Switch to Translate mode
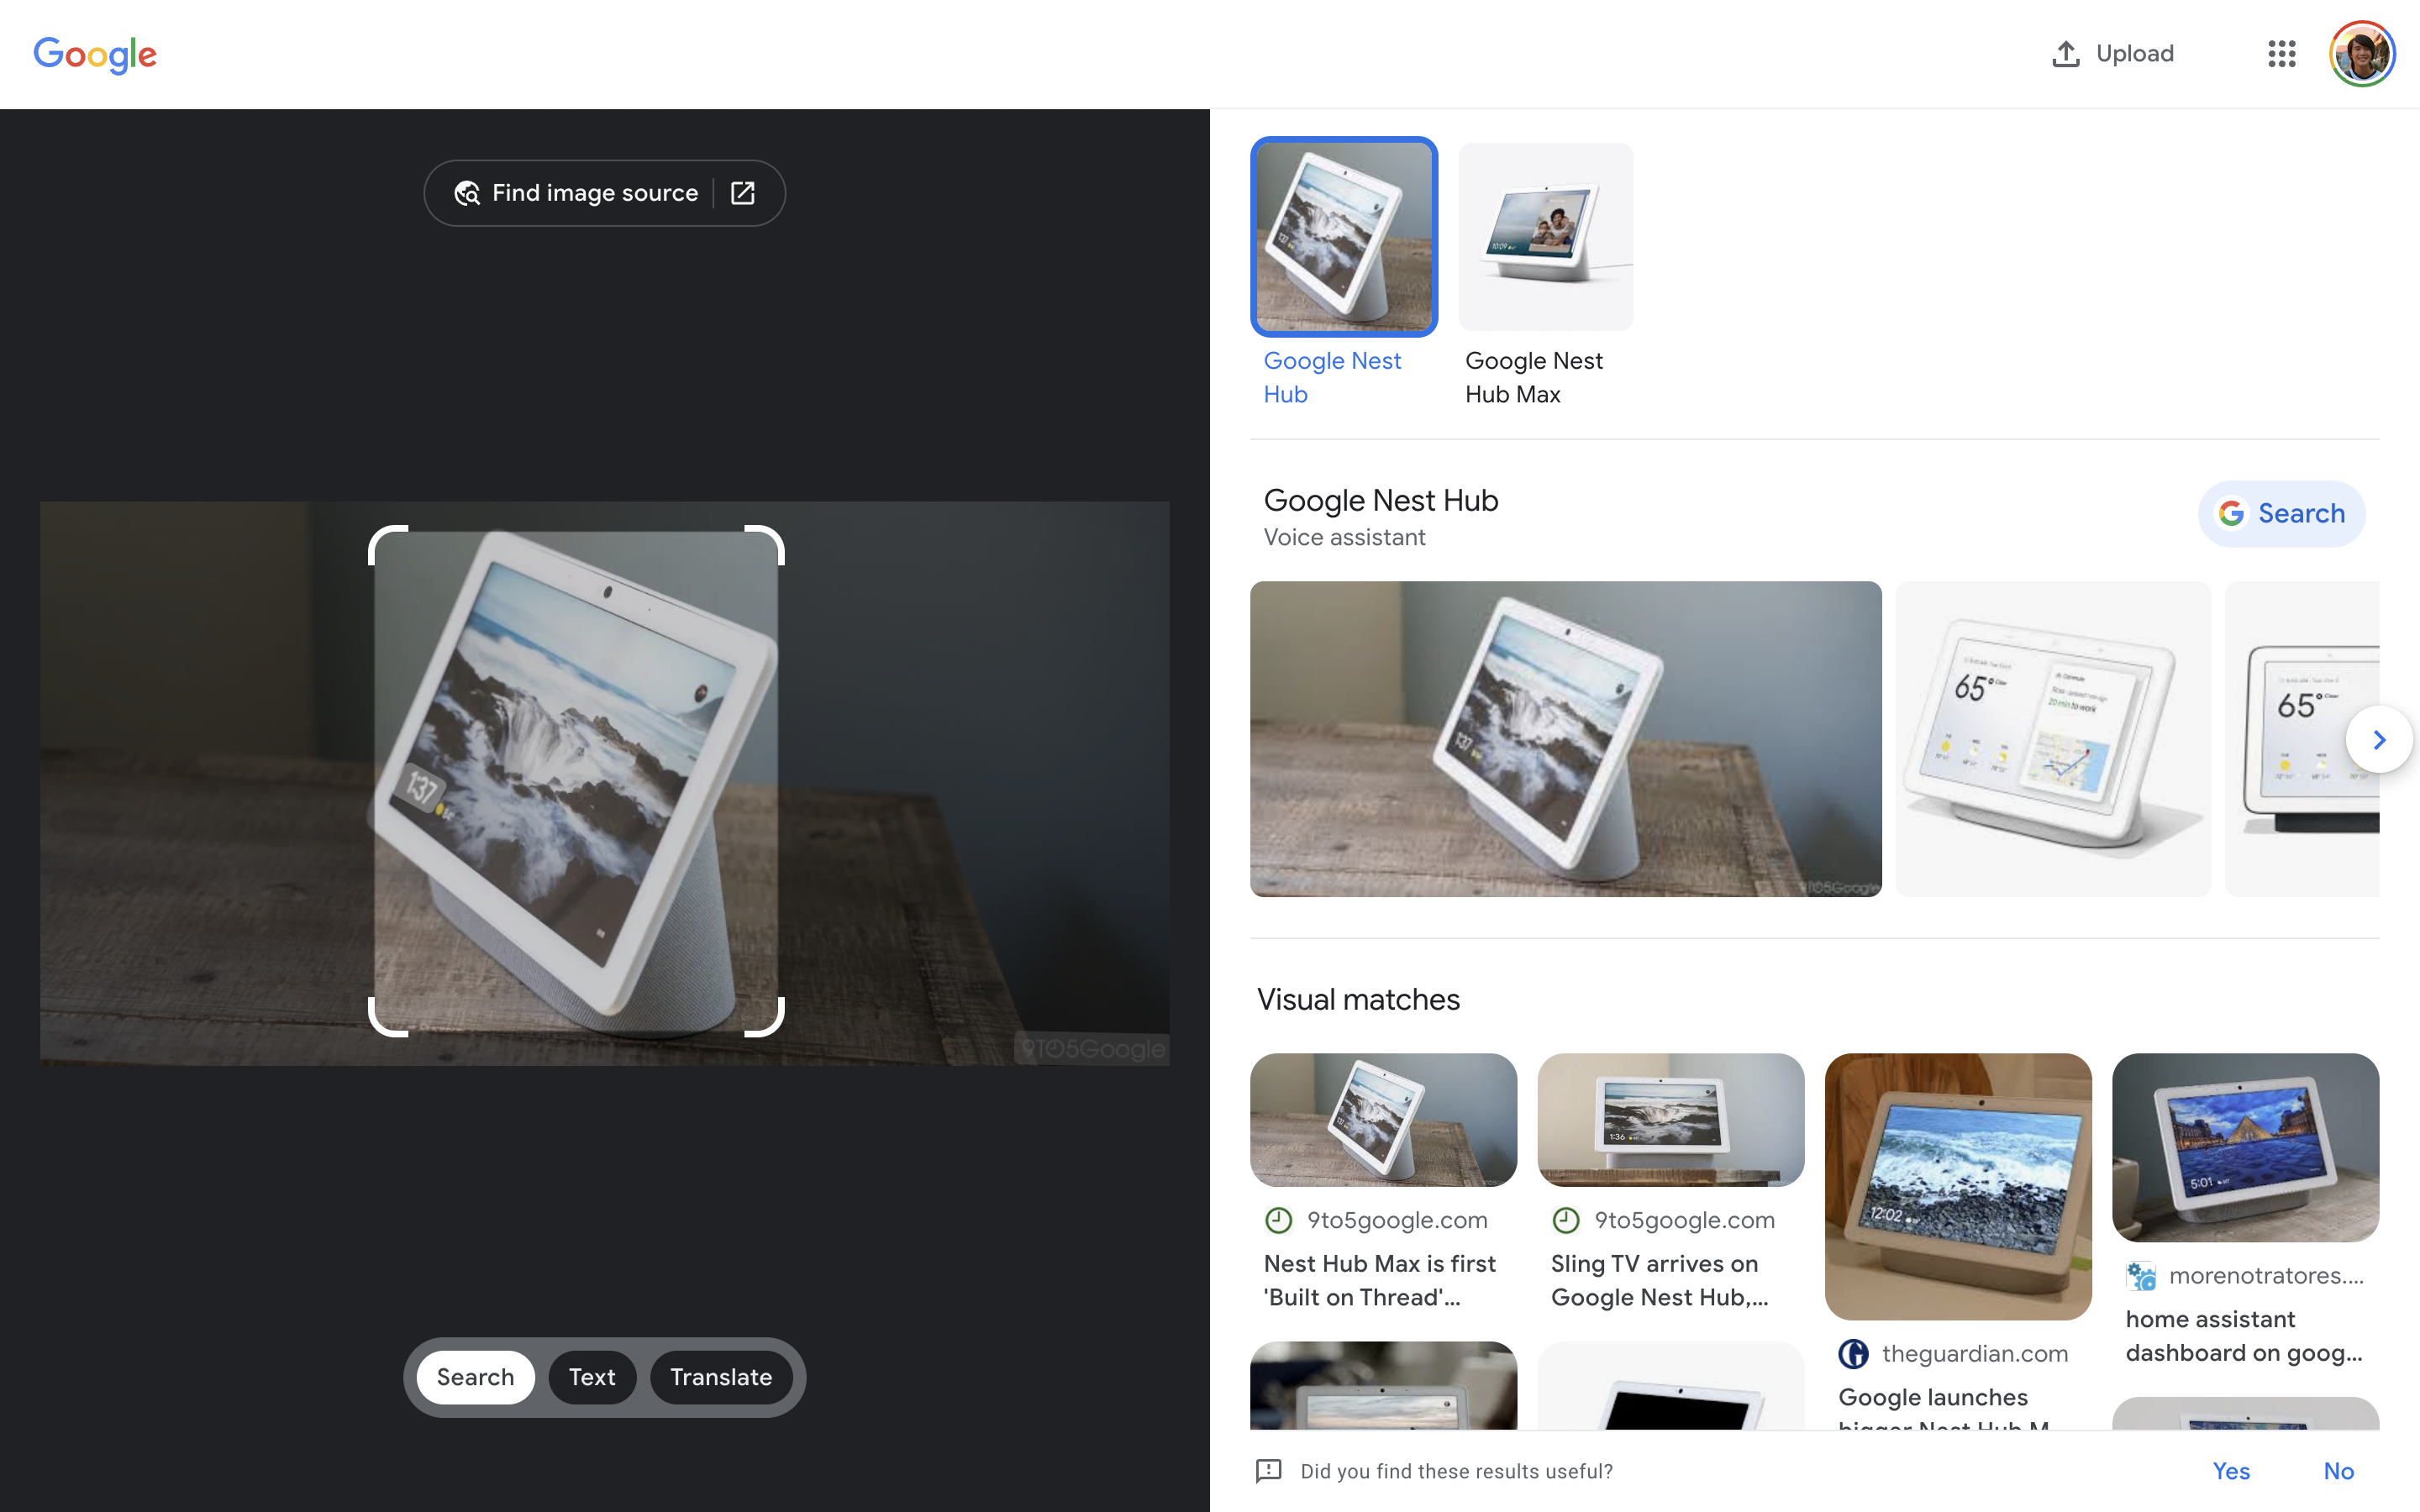2420x1512 pixels. pyautogui.click(x=721, y=1377)
